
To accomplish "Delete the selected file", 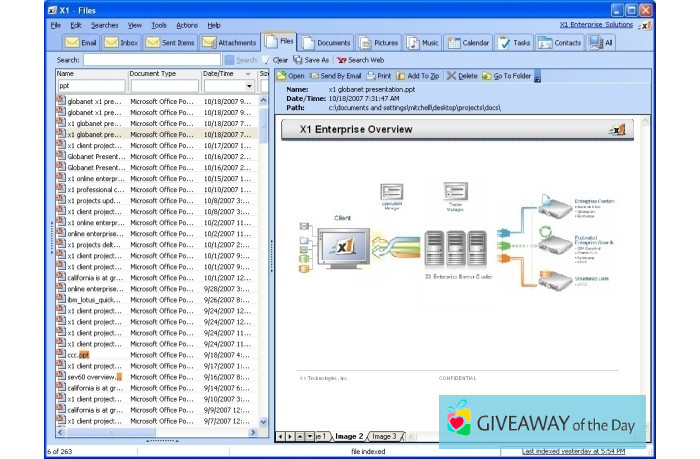I will [x=462, y=76].
